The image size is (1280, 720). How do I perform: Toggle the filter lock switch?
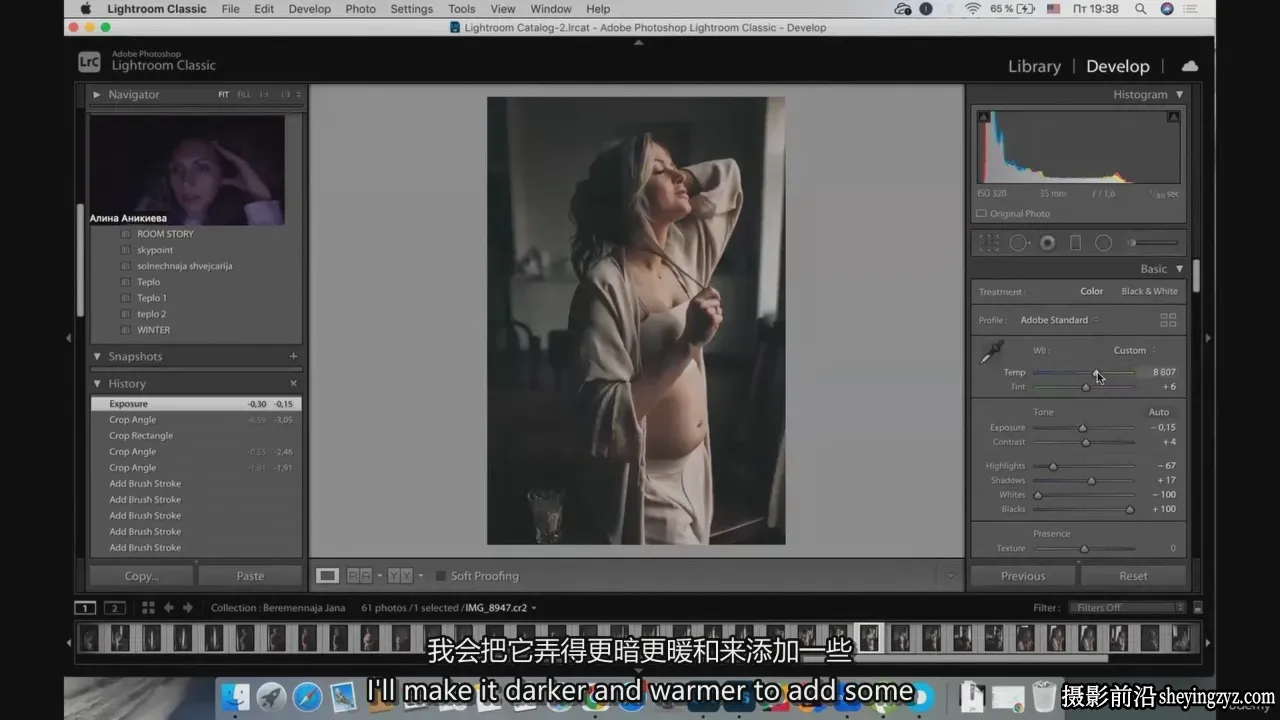pos(1198,608)
